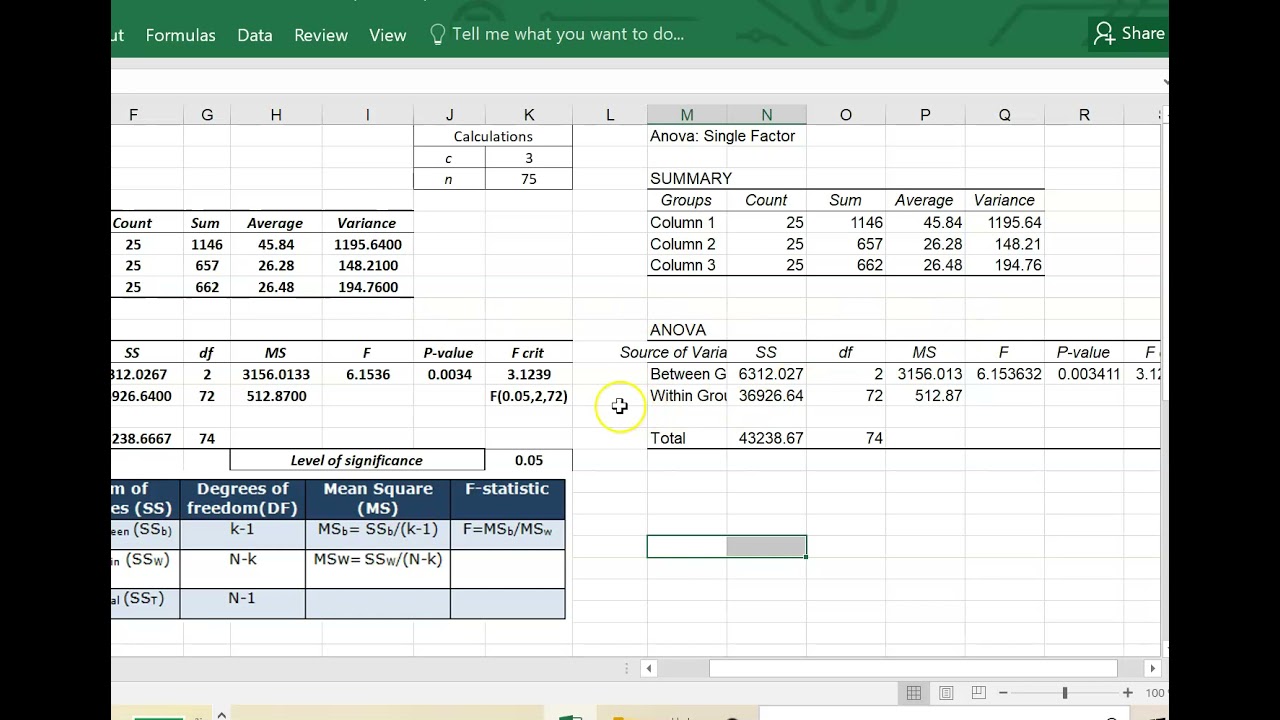Click the horizontal scrollbar left arrow
1280x720 pixels.
pos(649,668)
